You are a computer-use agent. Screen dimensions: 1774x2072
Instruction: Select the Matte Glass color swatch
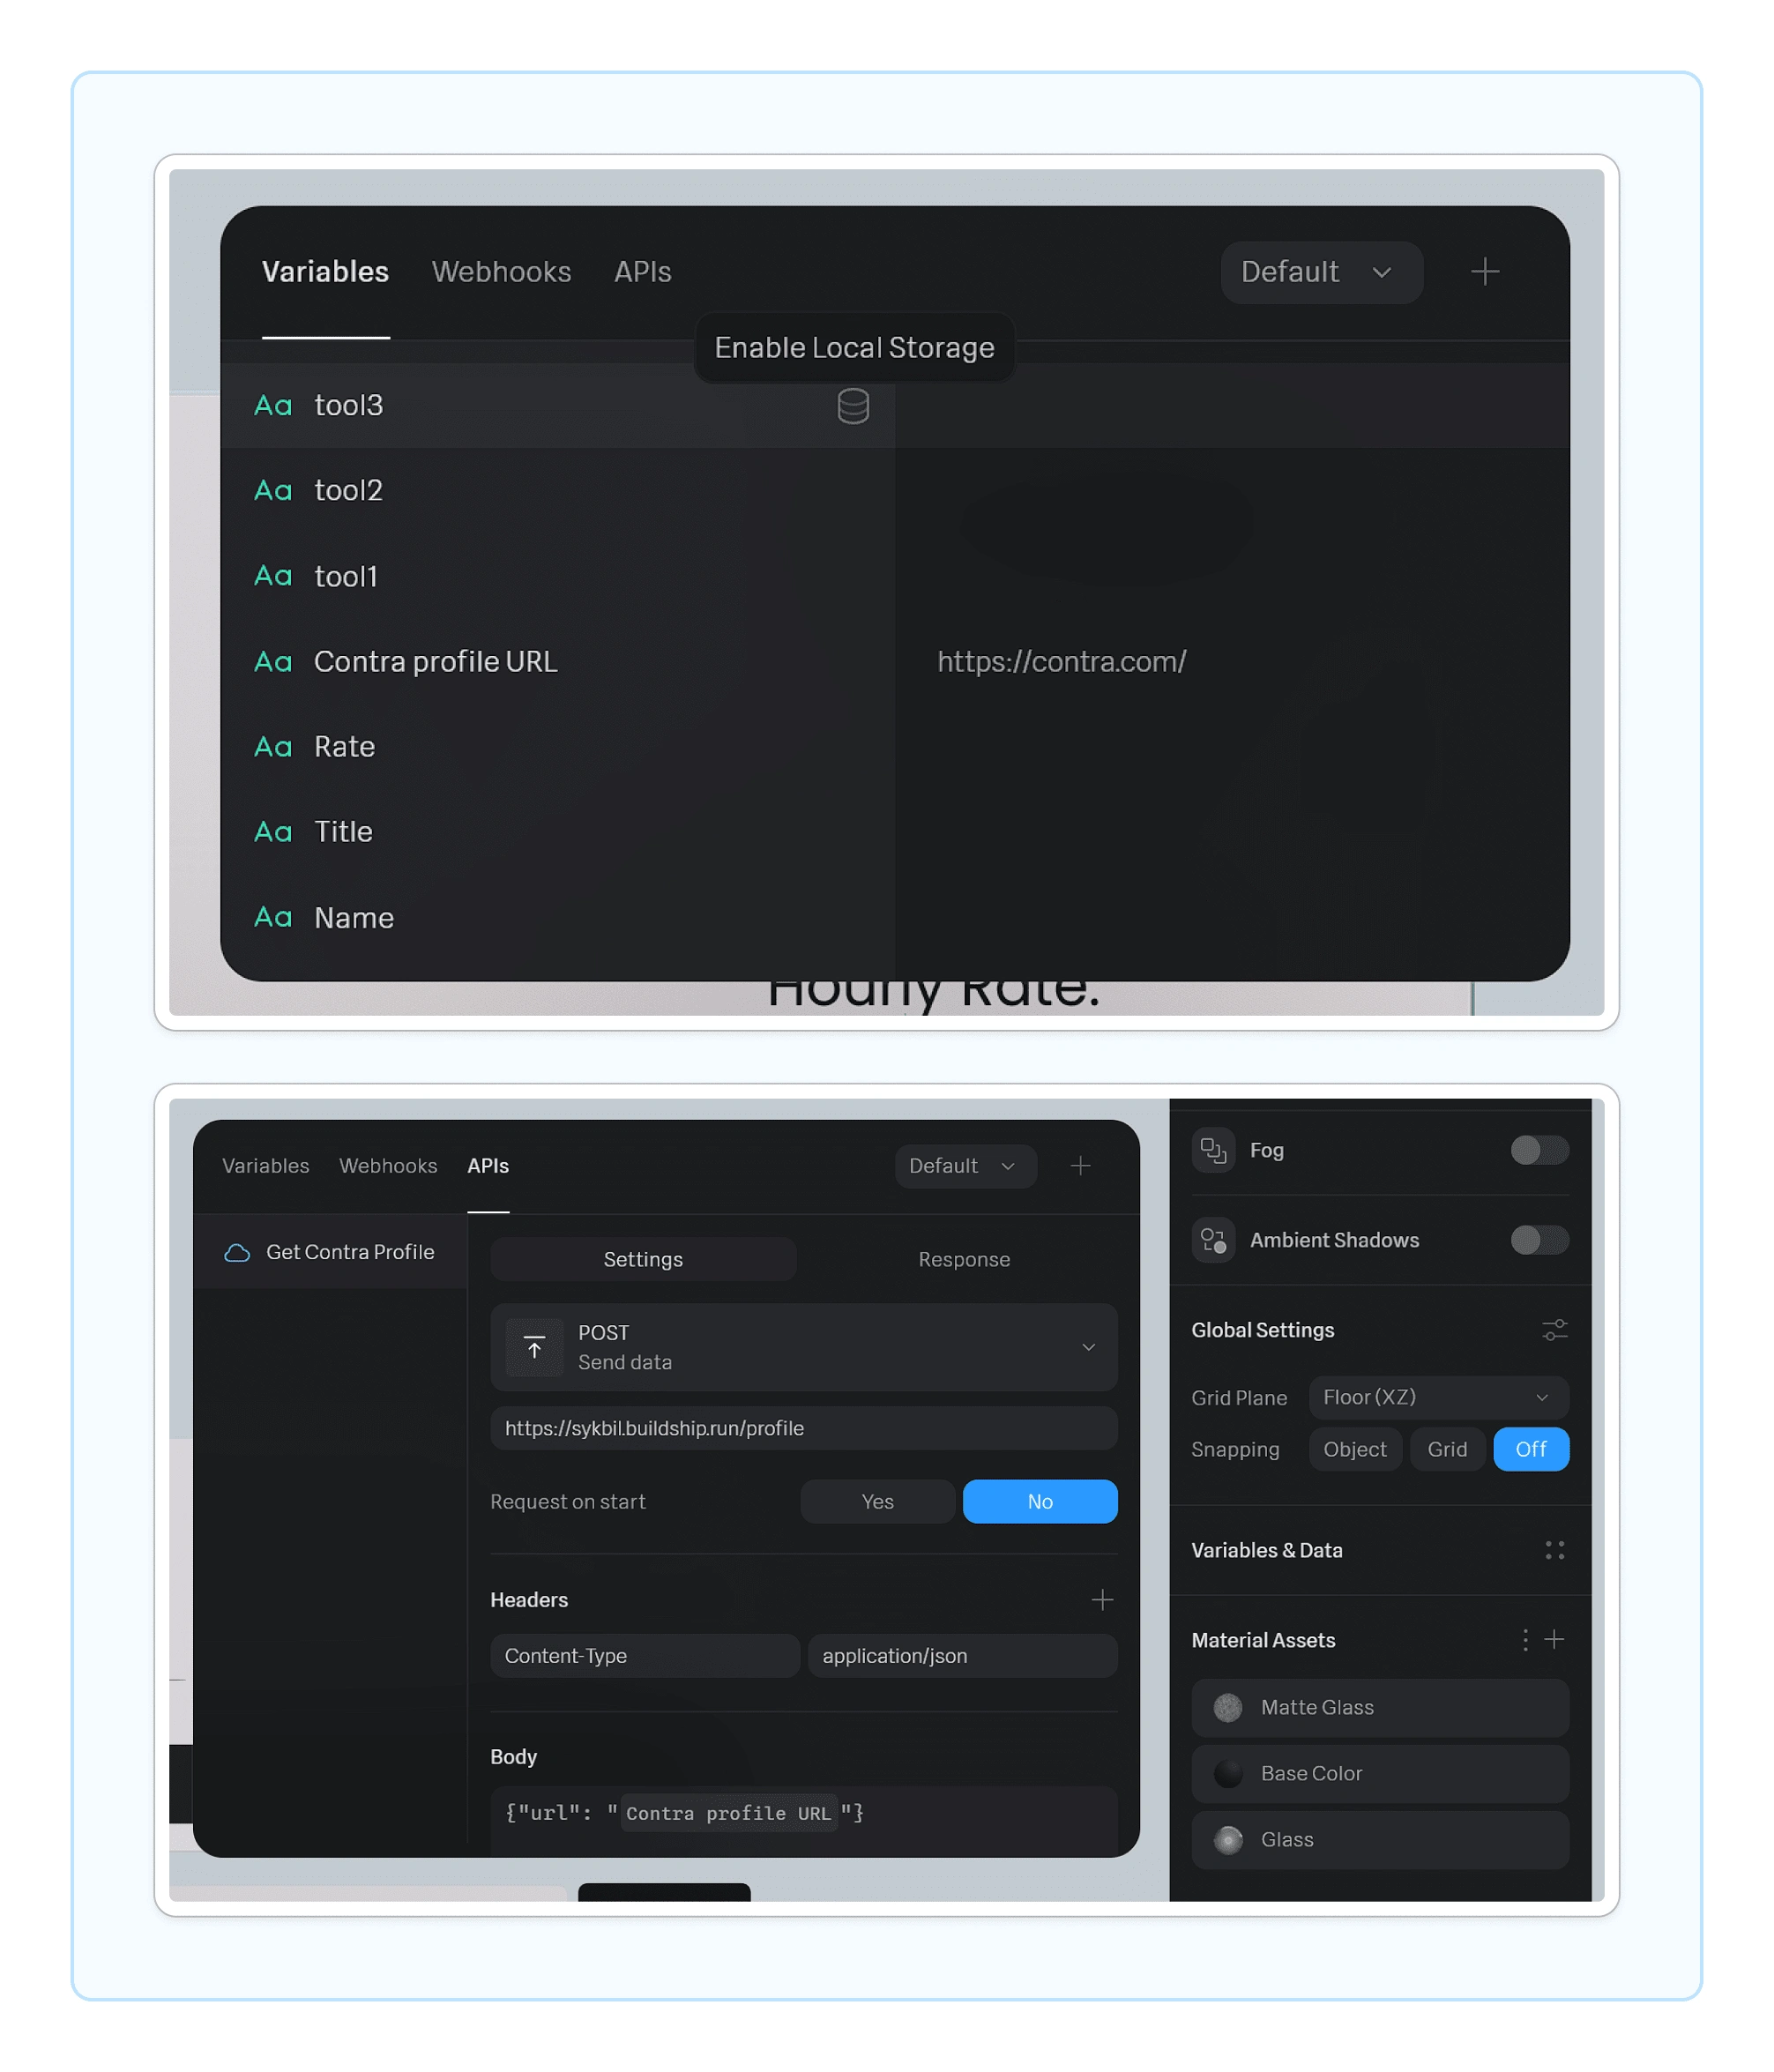tap(1225, 1706)
